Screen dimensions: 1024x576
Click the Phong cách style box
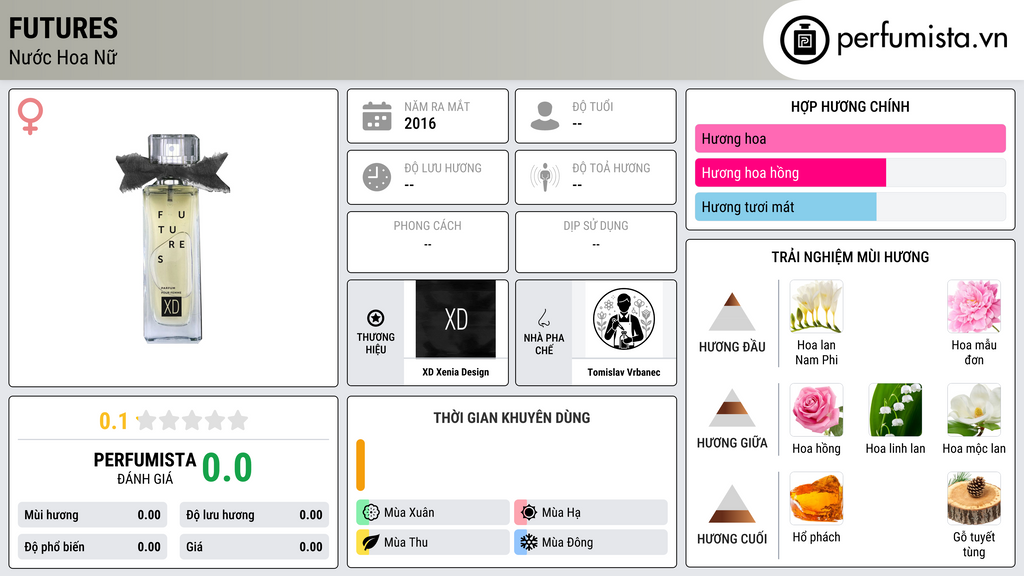pyautogui.click(x=428, y=242)
